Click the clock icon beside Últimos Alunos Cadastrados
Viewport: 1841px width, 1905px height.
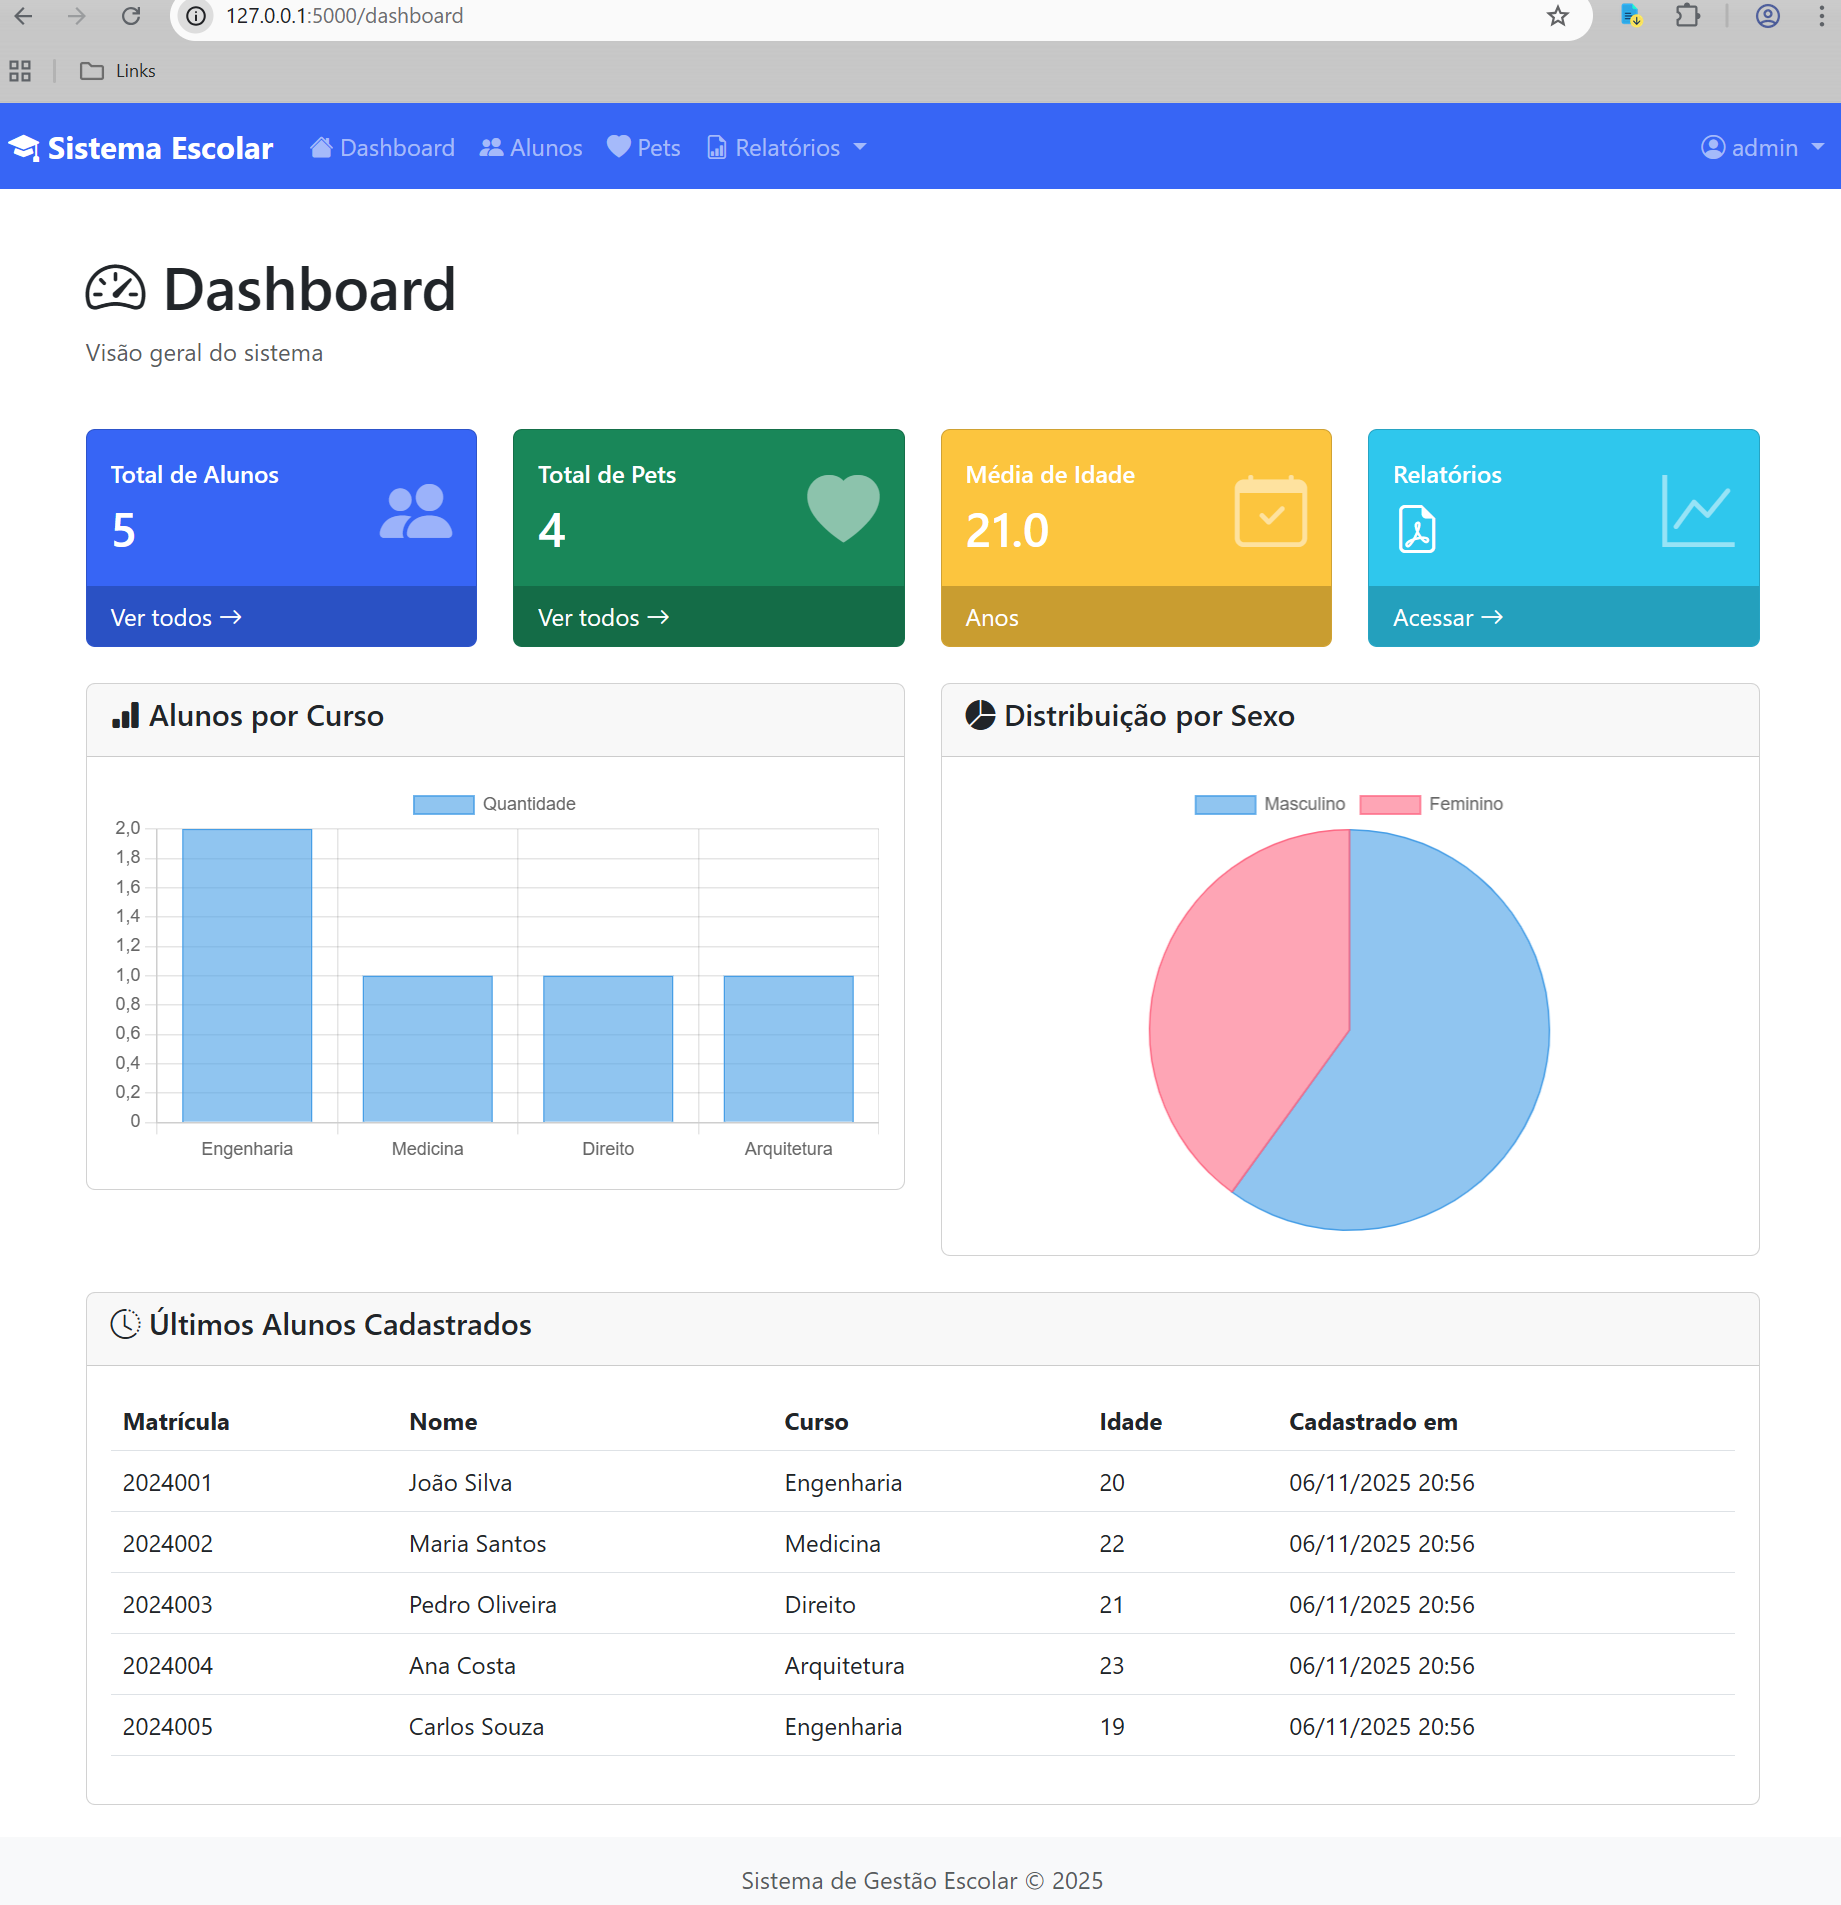[x=125, y=1324]
